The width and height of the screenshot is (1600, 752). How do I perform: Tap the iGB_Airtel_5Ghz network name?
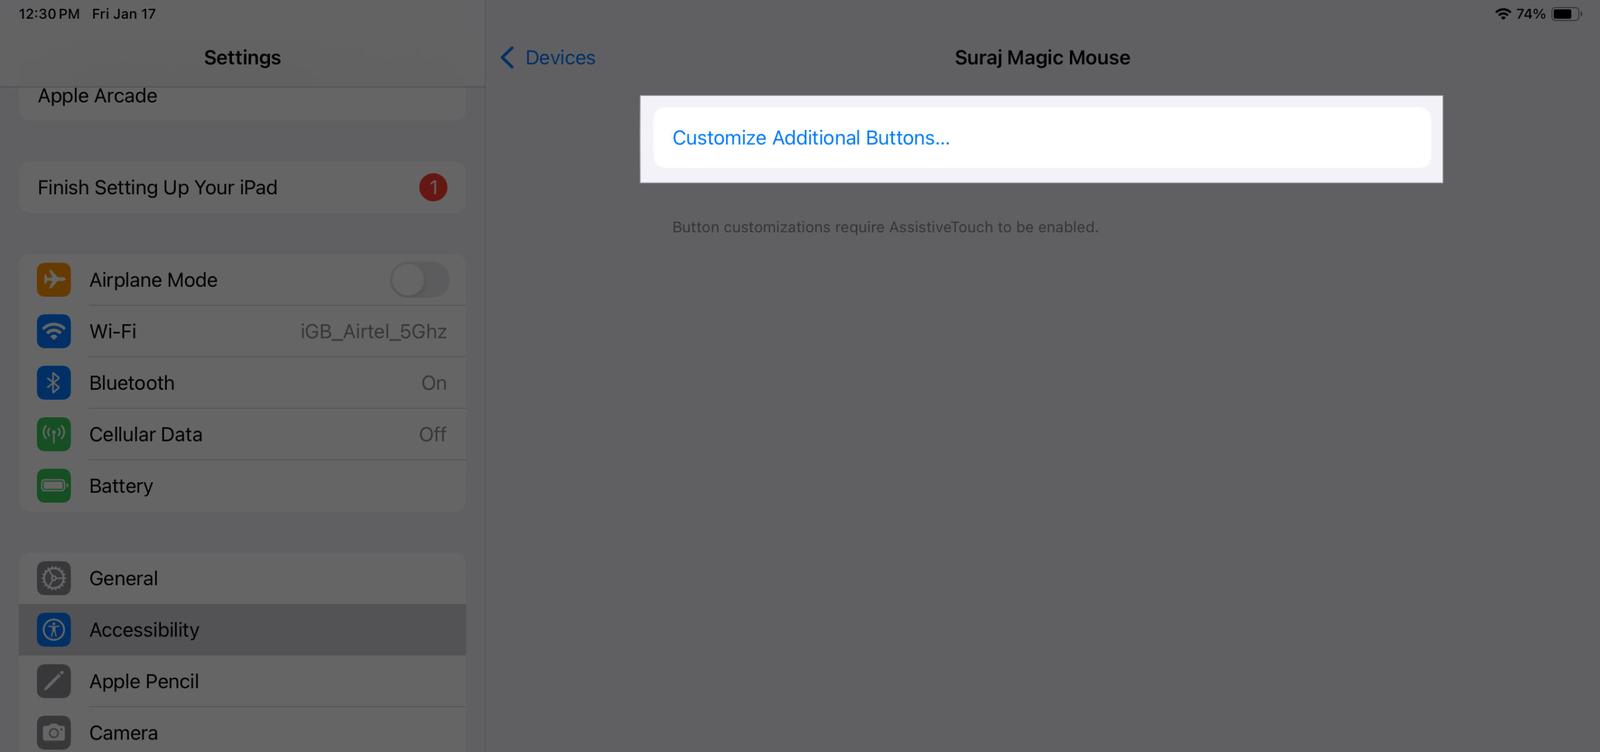(373, 331)
